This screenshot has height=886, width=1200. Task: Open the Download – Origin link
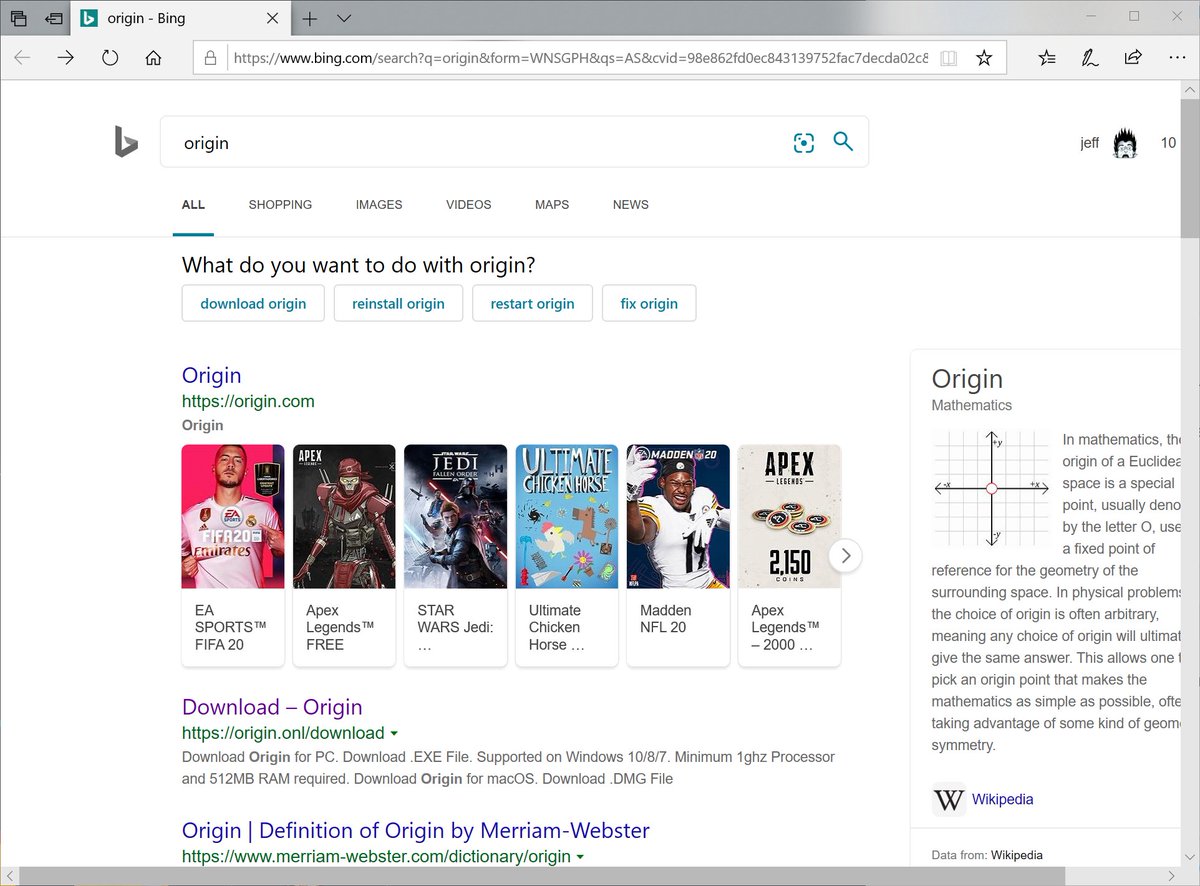click(272, 707)
